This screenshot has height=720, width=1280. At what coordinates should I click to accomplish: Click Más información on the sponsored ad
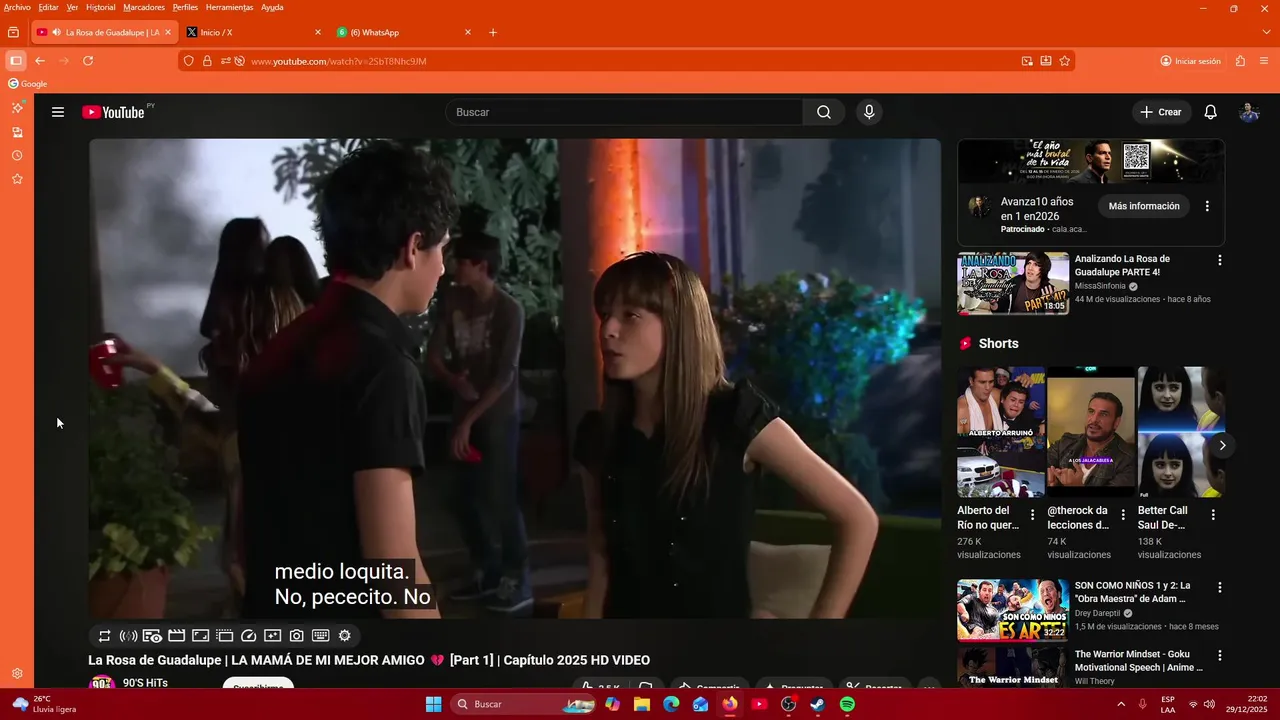(1144, 206)
